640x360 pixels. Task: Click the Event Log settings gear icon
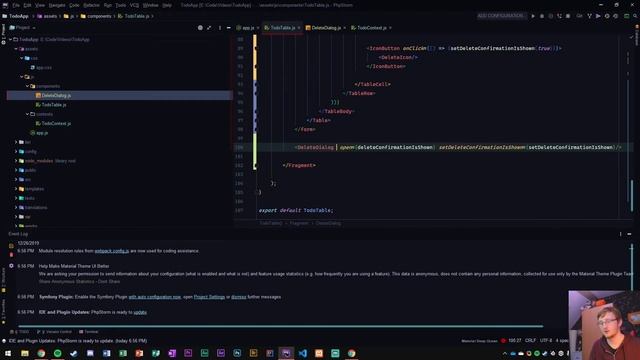pos(11,266)
